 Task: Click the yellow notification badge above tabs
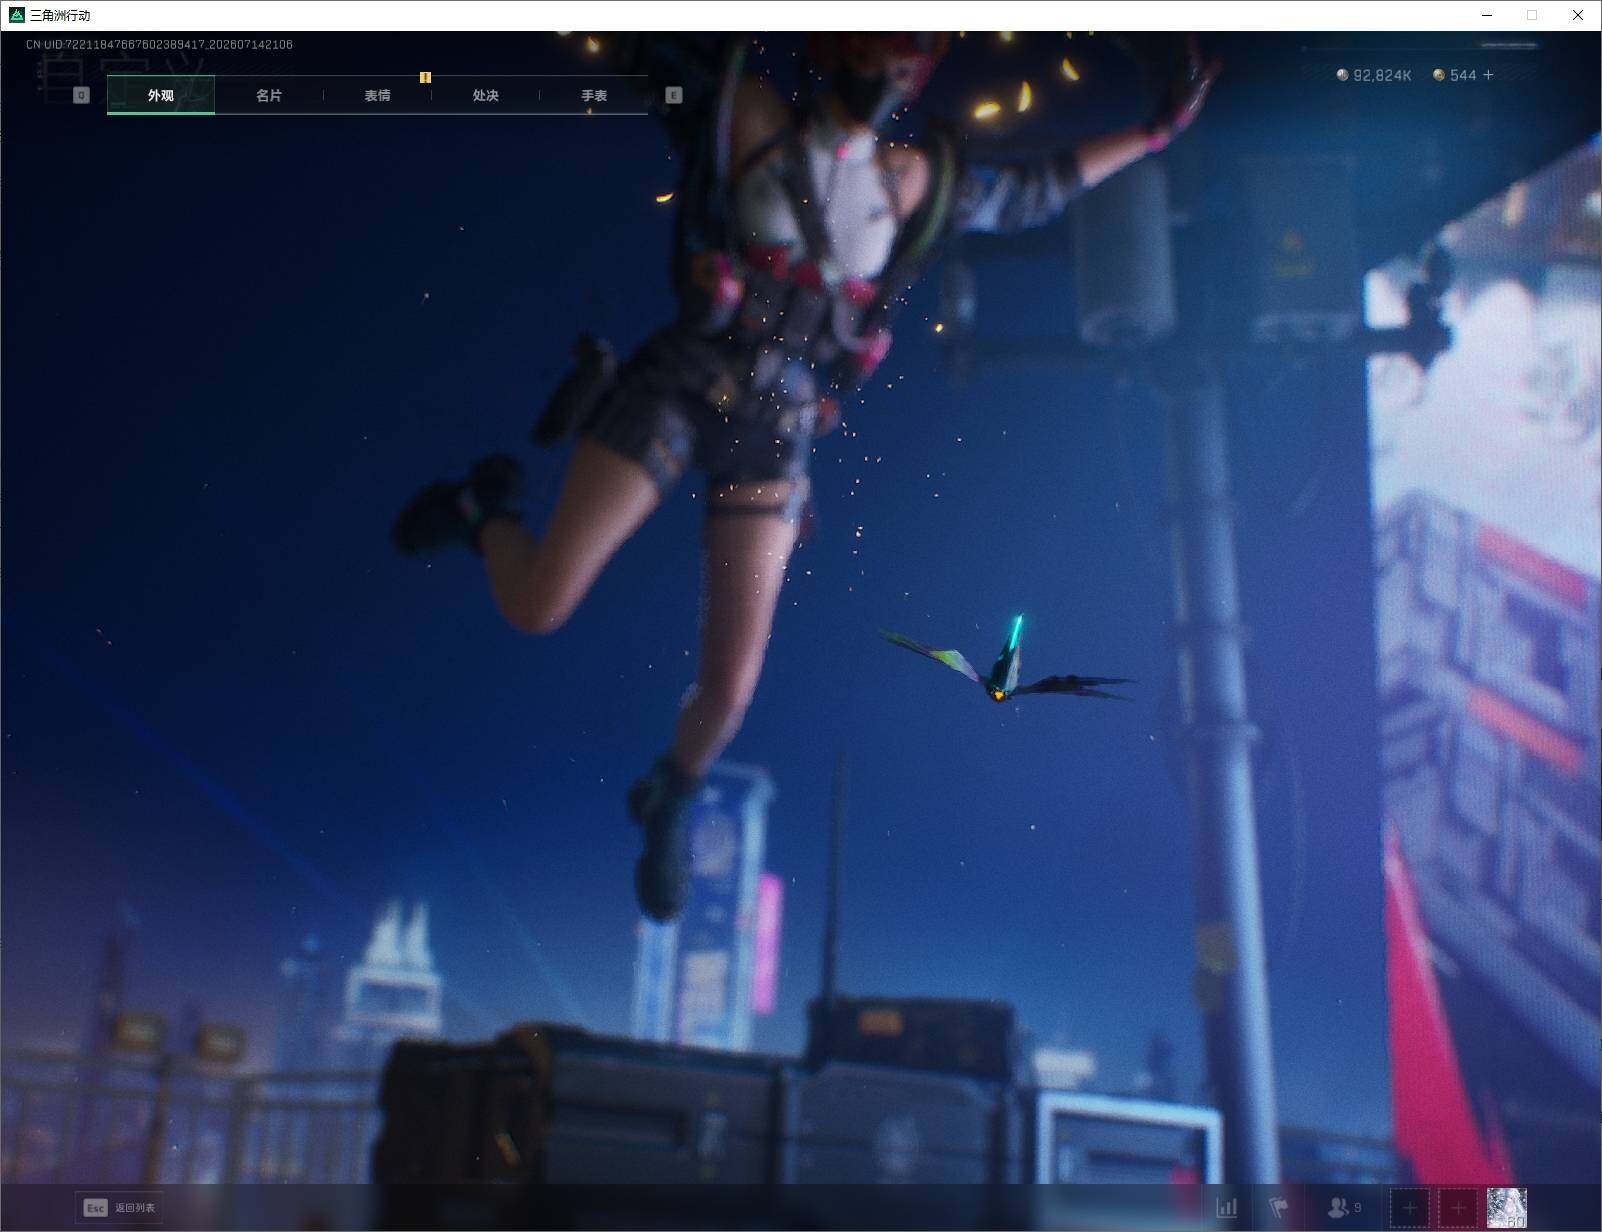coord(425,77)
